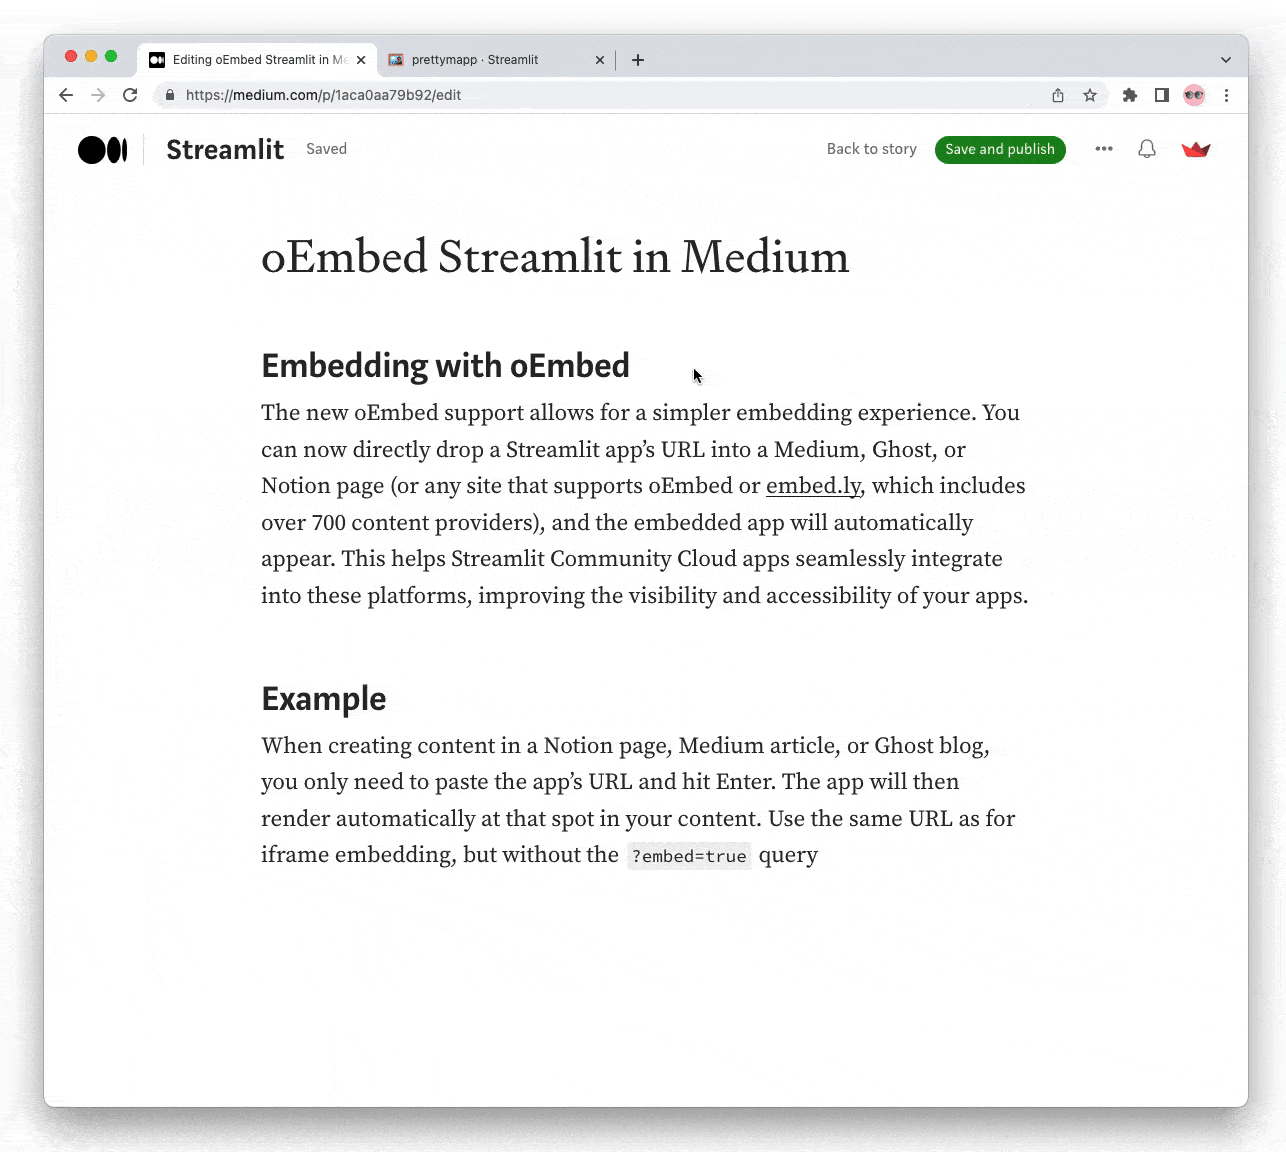The width and height of the screenshot is (1286, 1152).
Task: Open the tab search chevron
Action: 1226,60
